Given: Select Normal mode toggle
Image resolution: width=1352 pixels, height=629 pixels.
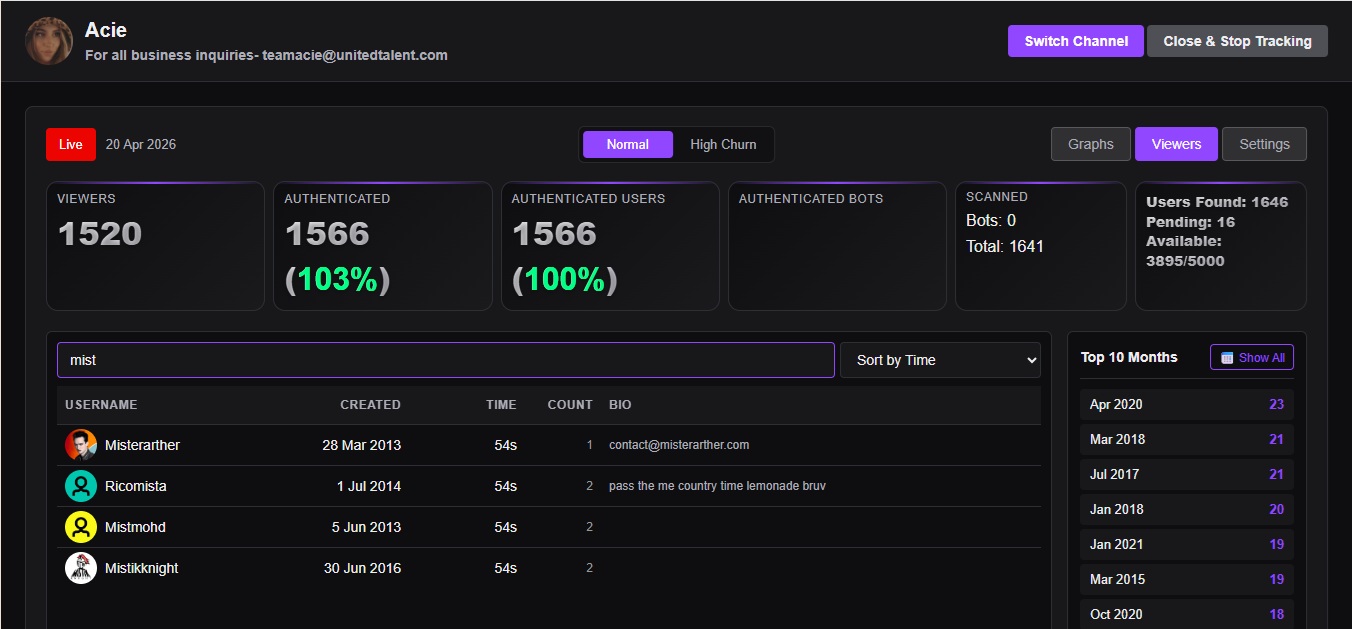Looking at the screenshot, I should point(628,144).
